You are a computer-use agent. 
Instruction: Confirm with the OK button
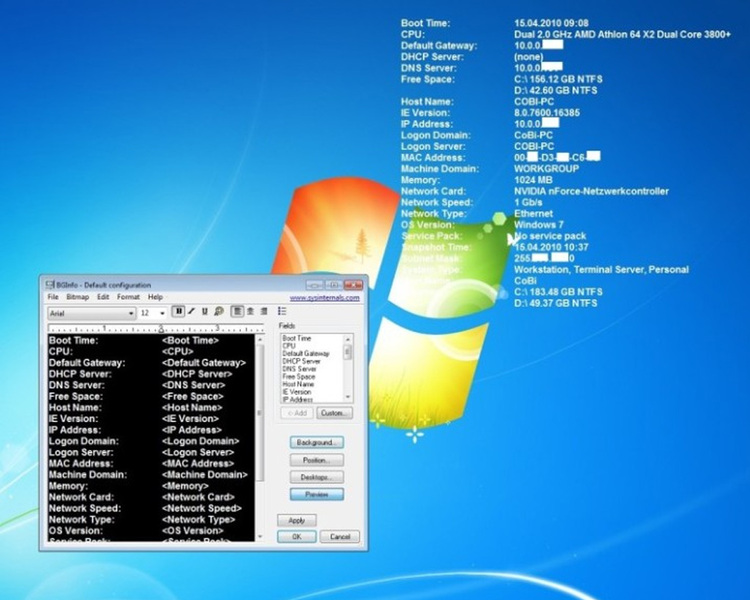click(x=297, y=537)
